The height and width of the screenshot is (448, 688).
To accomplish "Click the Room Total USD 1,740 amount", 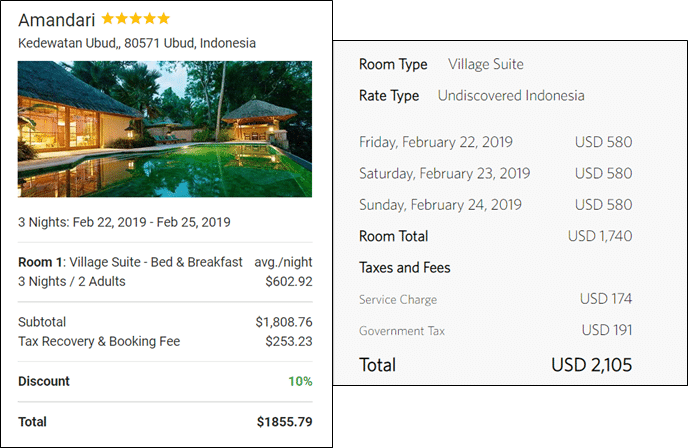I will [x=600, y=237].
